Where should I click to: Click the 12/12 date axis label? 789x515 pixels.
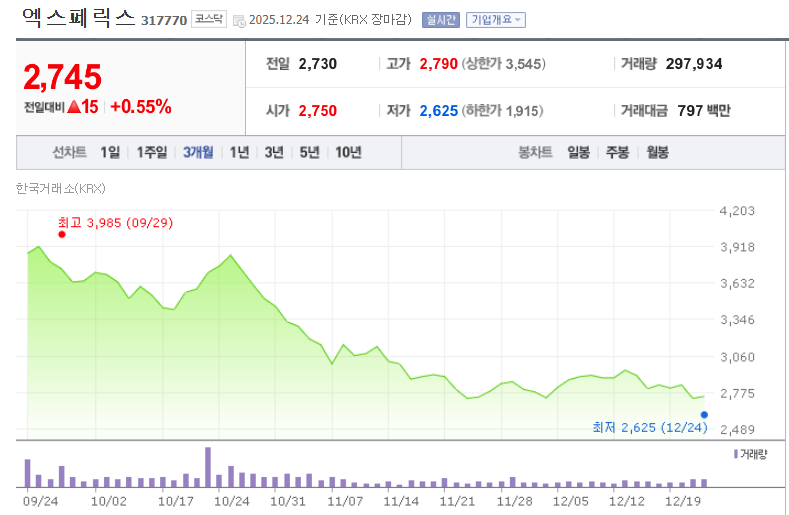626,501
